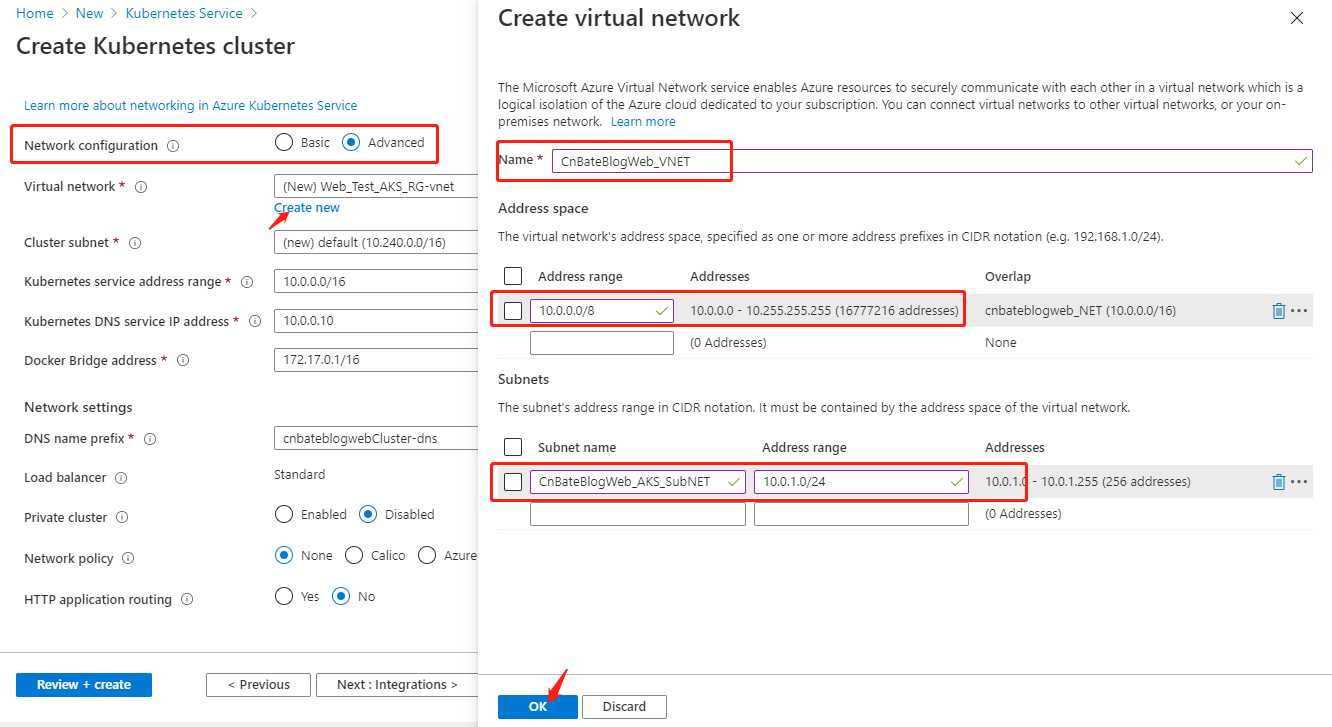Close the Create virtual network panel

pyautogui.click(x=1297, y=18)
